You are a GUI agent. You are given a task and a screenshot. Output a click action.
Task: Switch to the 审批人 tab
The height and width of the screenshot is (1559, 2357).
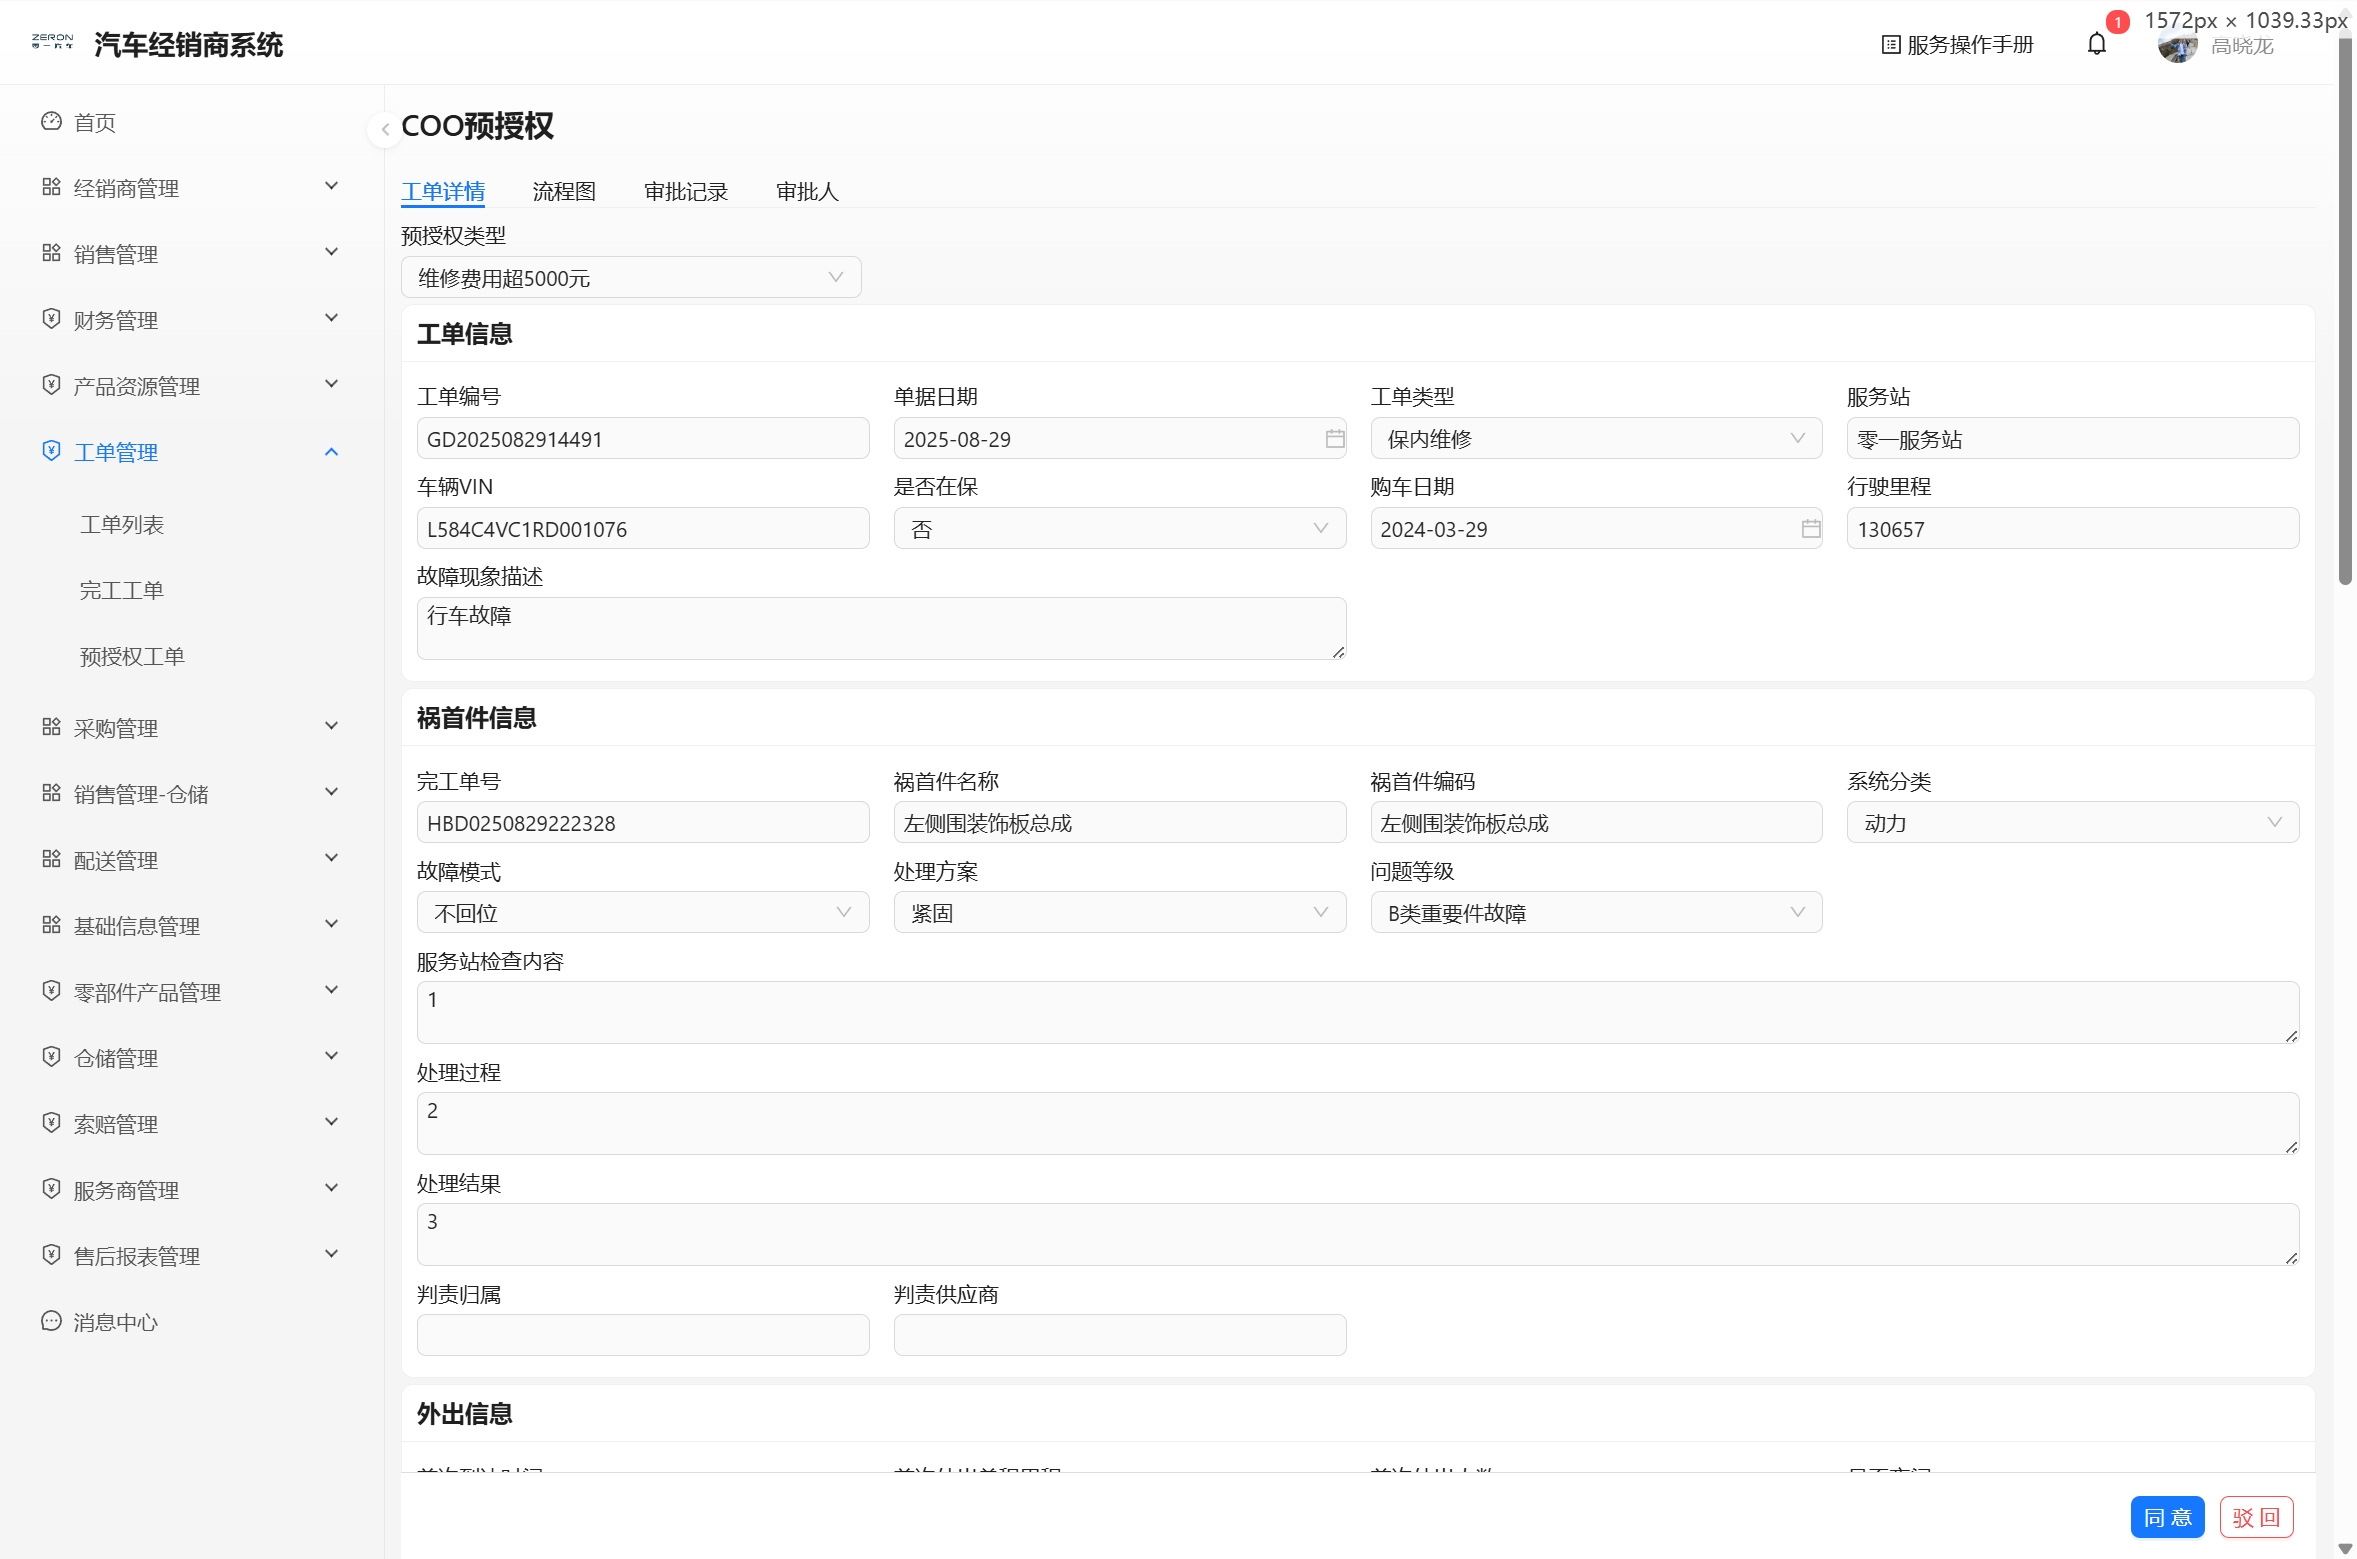point(807,191)
